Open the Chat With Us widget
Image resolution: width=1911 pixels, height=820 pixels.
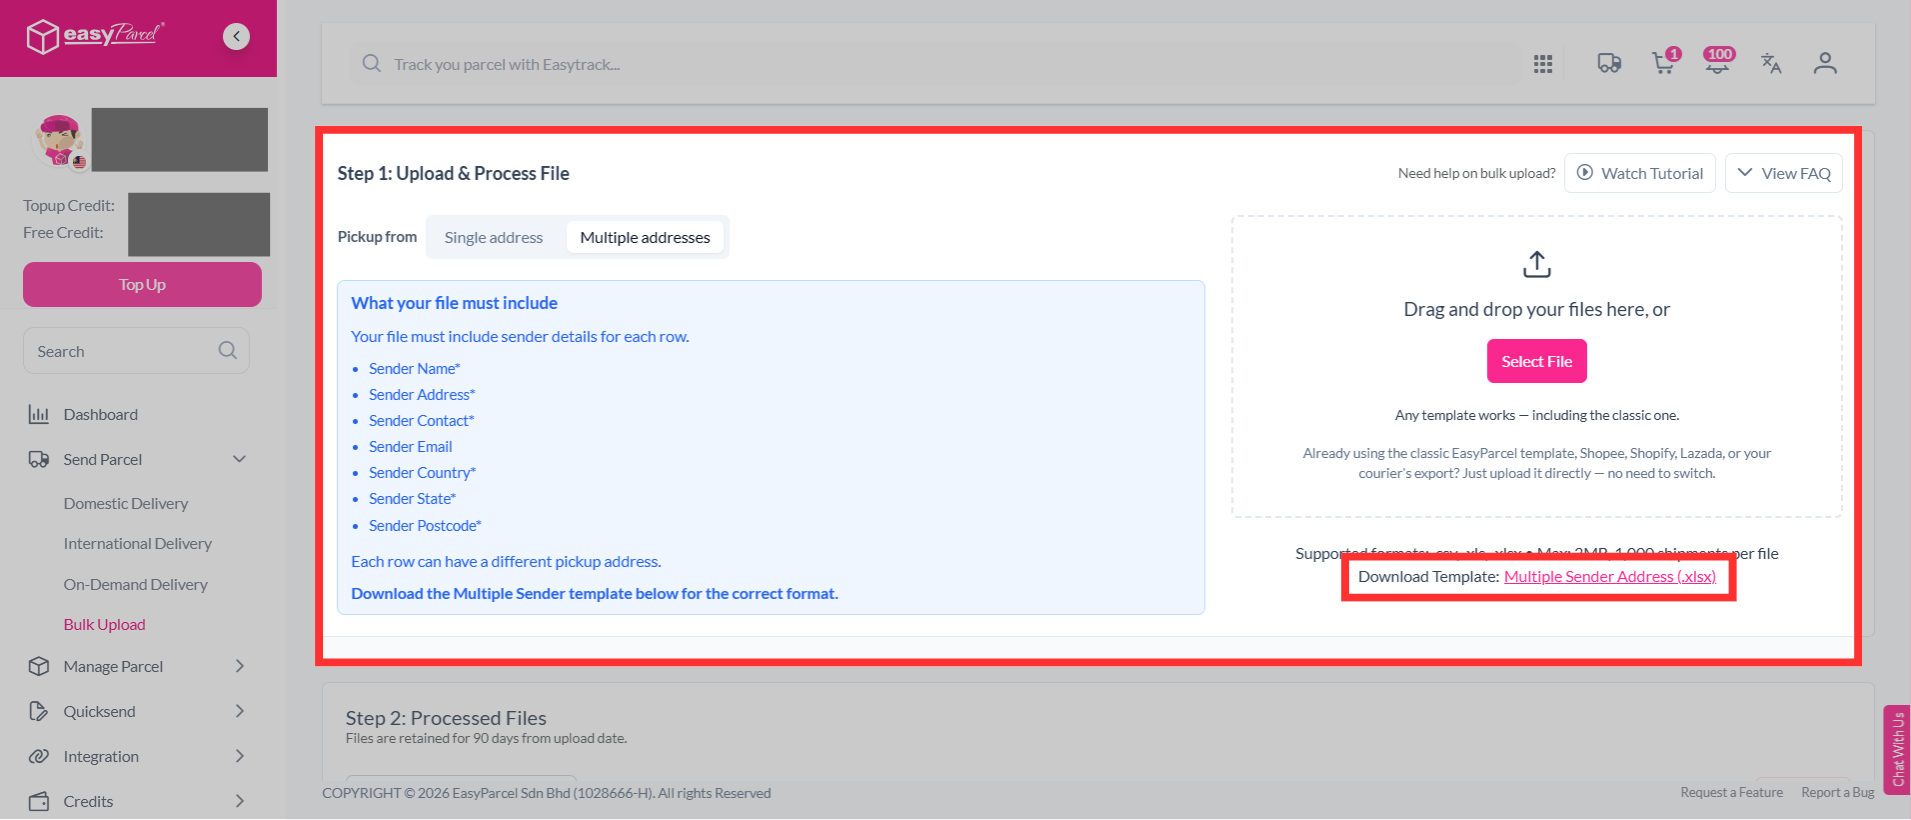pyautogui.click(x=1897, y=749)
